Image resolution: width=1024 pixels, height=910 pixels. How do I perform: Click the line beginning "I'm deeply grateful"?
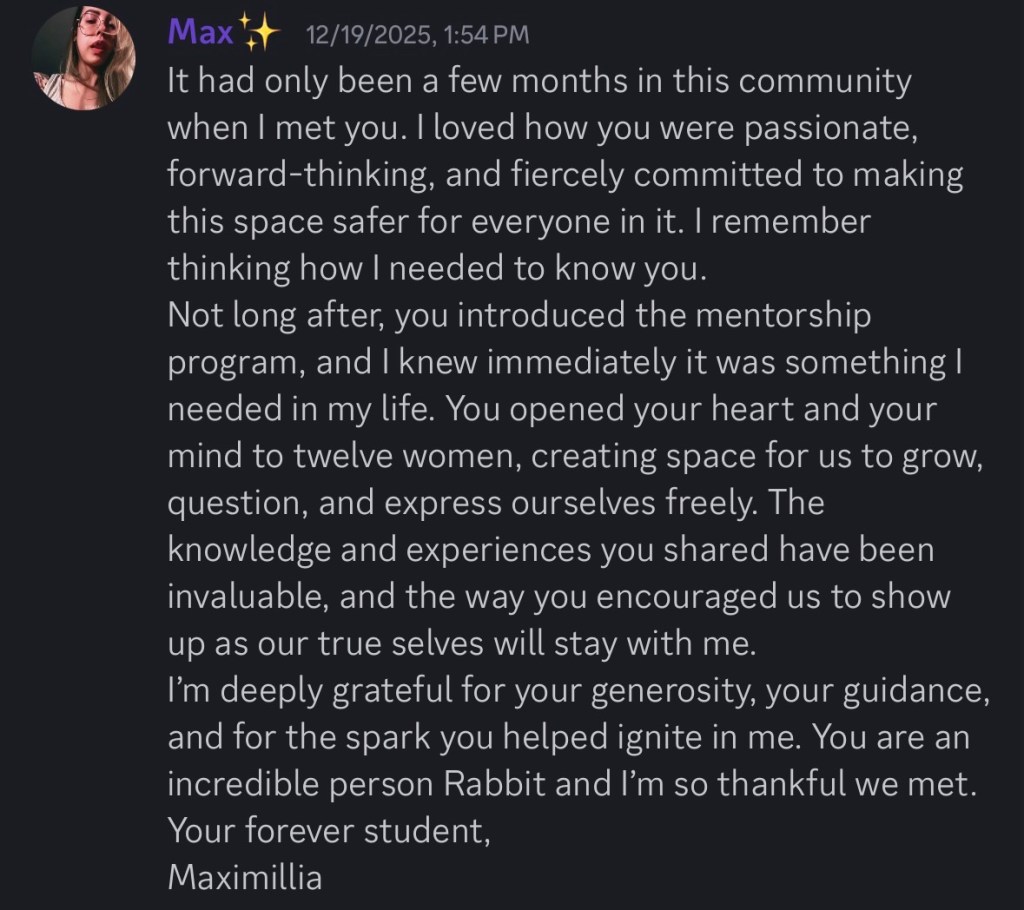578,691
